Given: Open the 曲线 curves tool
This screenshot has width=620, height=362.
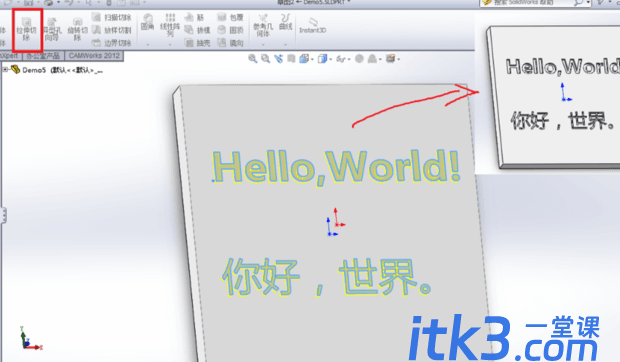Looking at the screenshot, I should click(285, 22).
